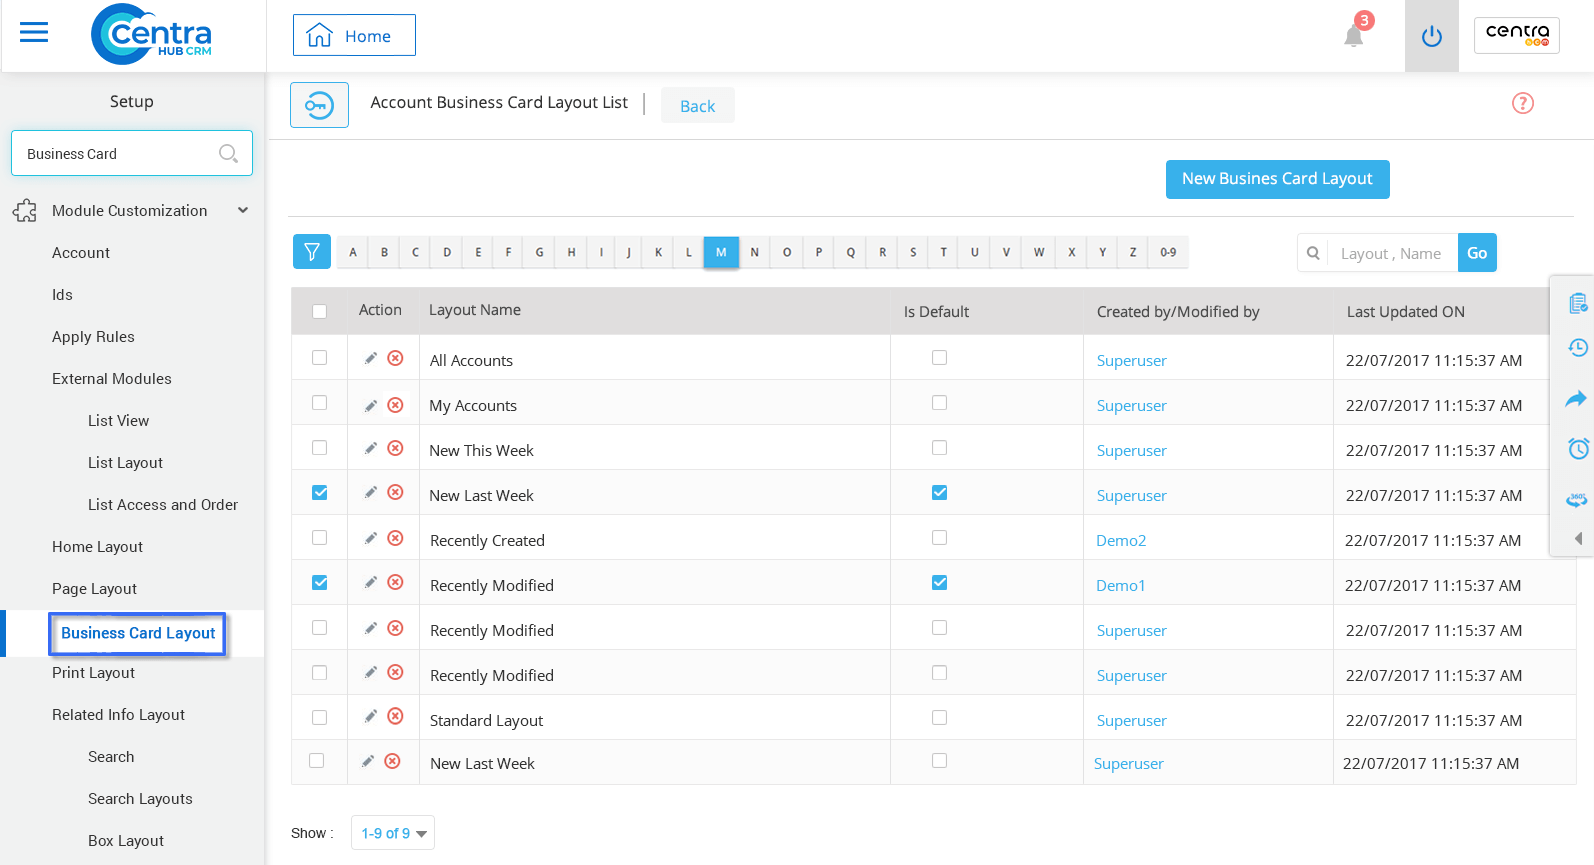Screen dimensions: 1594x865
Task: Click the alarm clock icon in right sidebar
Action: pos(1578,449)
